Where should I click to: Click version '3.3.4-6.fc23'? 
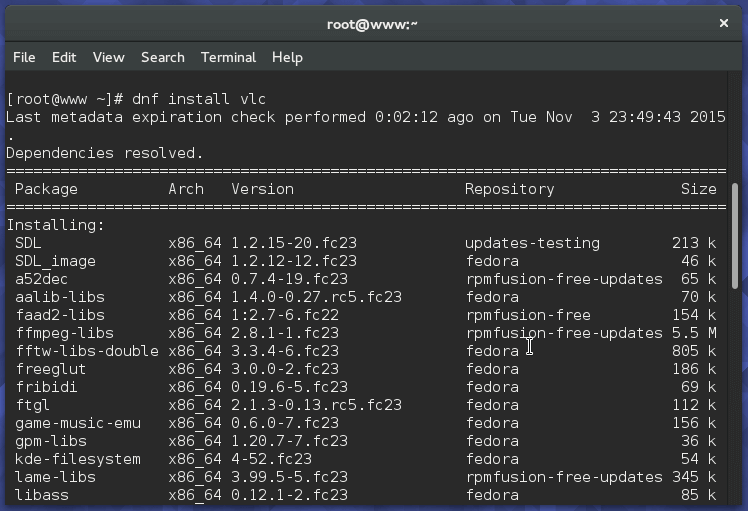[285, 351]
